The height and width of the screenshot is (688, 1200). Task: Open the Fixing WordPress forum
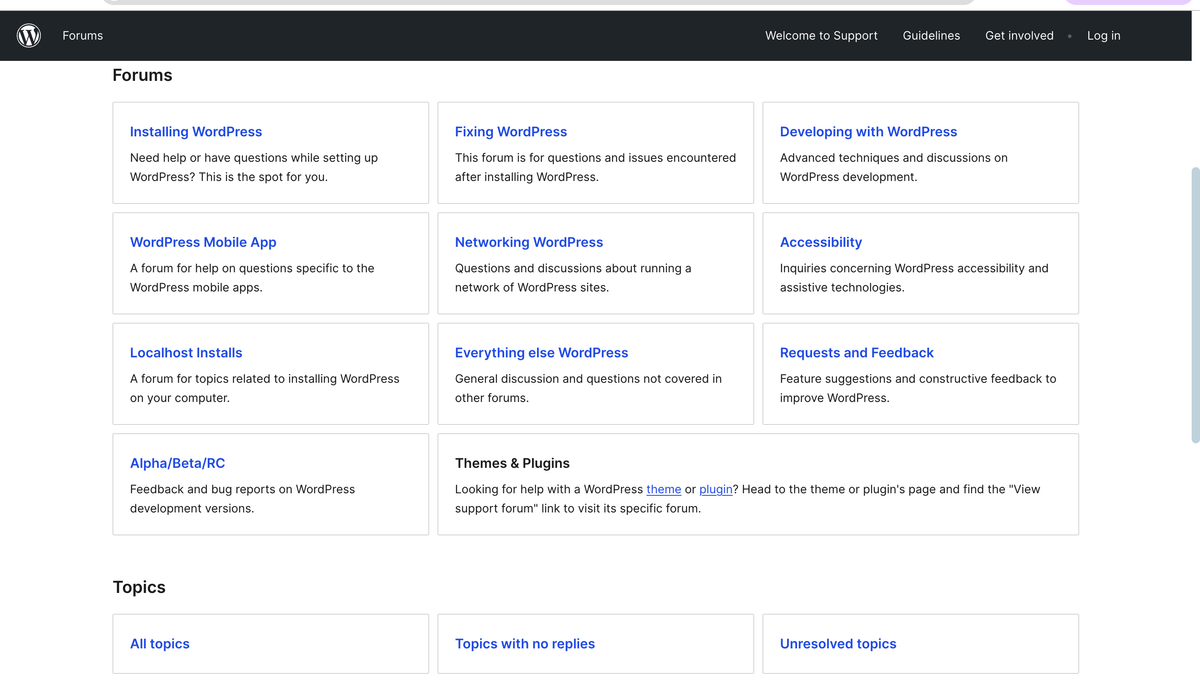pyautogui.click(x=511, y=132)
